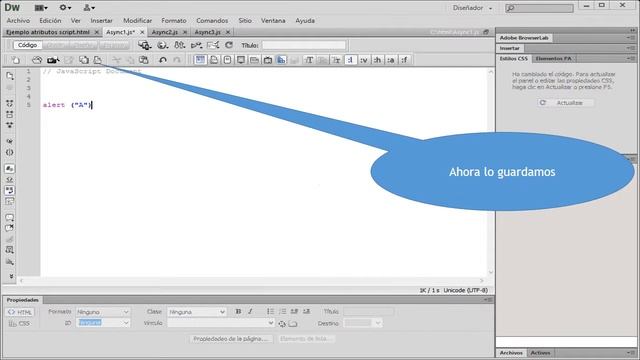The height and width of the screenshot is (360, 640).
Task: Click the Unordered list icon in properties
Action: pos(270,311)
